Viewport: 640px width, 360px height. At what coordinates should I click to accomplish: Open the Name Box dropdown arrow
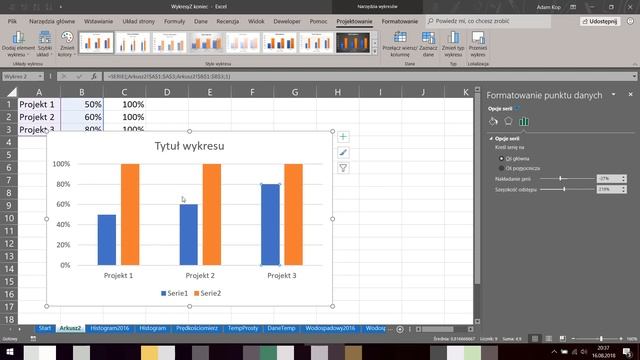click(x=40, y=76)
